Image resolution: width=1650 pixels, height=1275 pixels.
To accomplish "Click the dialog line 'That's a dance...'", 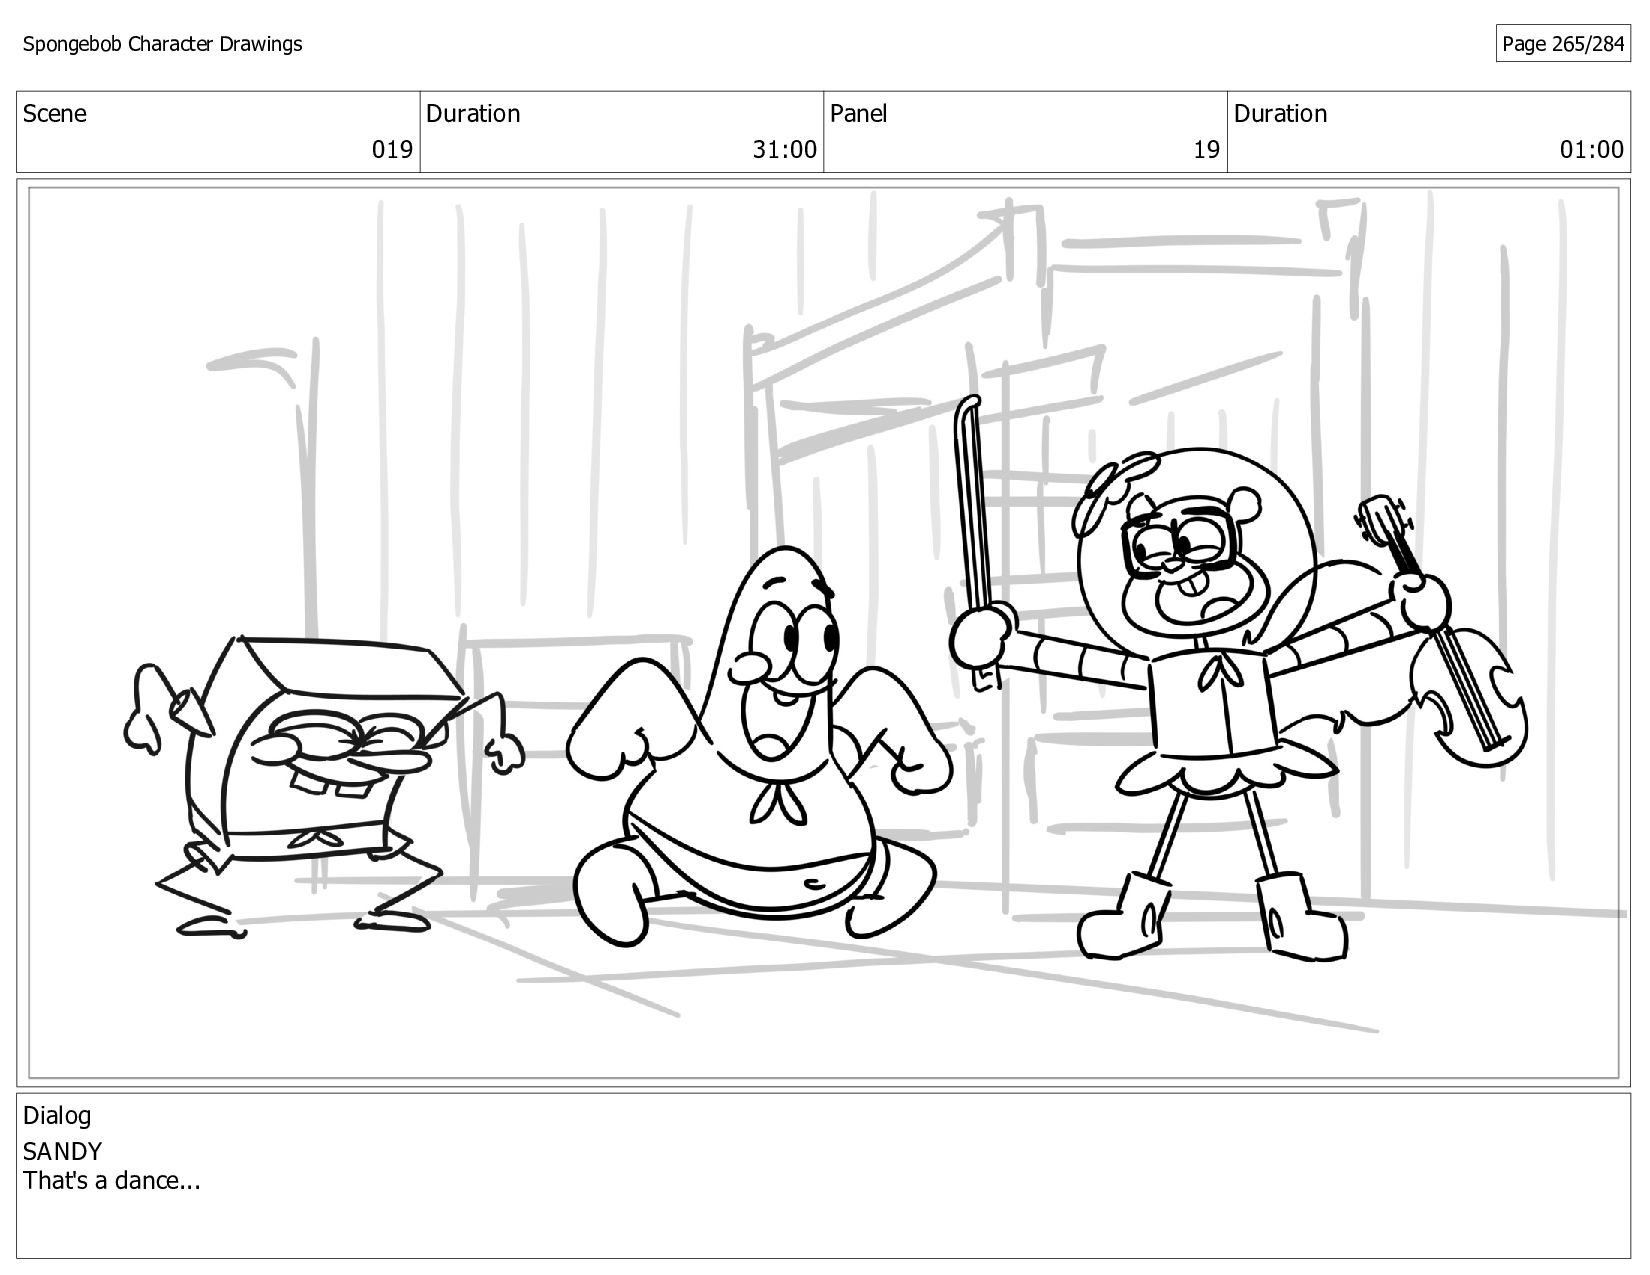I will pyautogui.click(x=112, y=1181).
